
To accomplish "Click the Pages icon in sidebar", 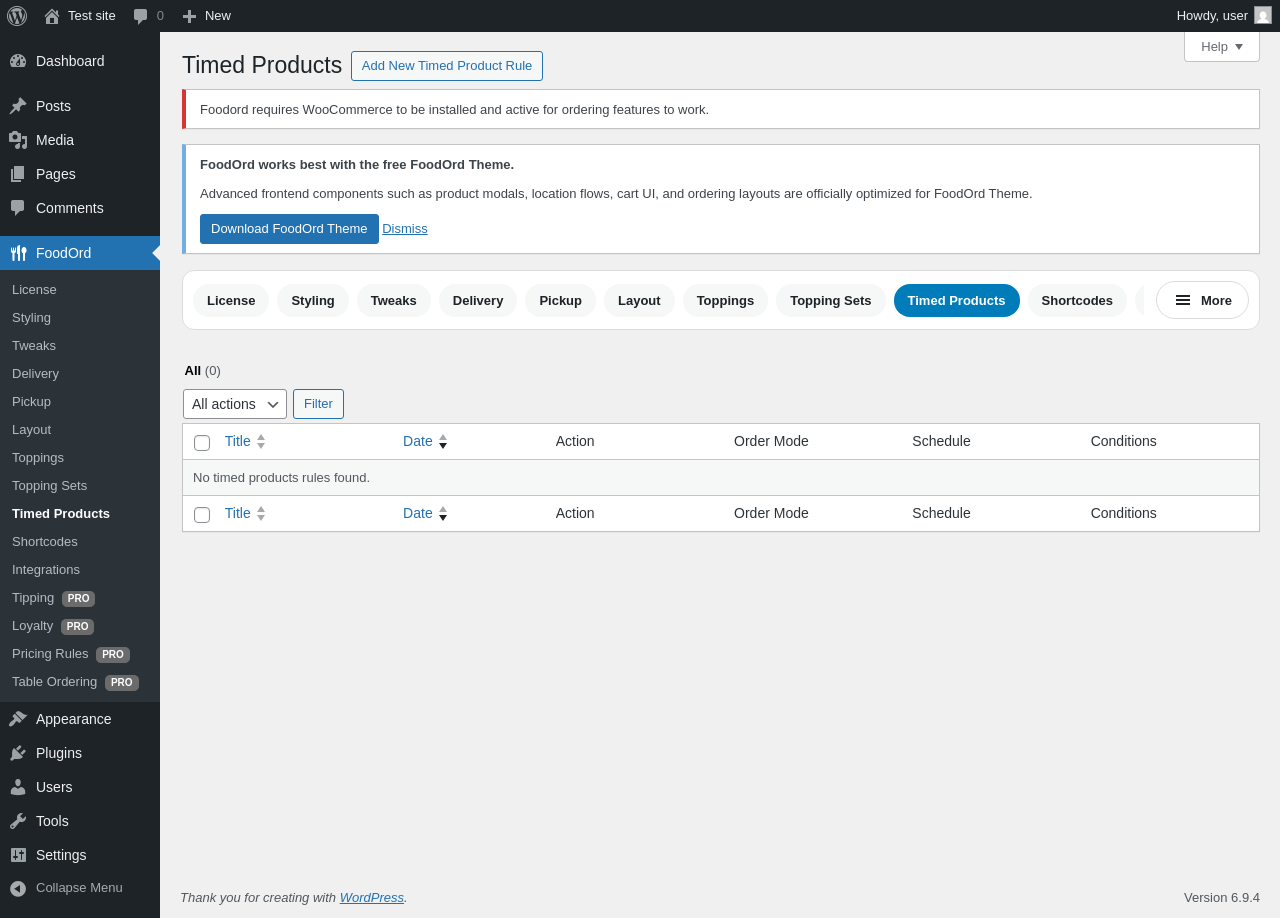I will tap(18, 174).
